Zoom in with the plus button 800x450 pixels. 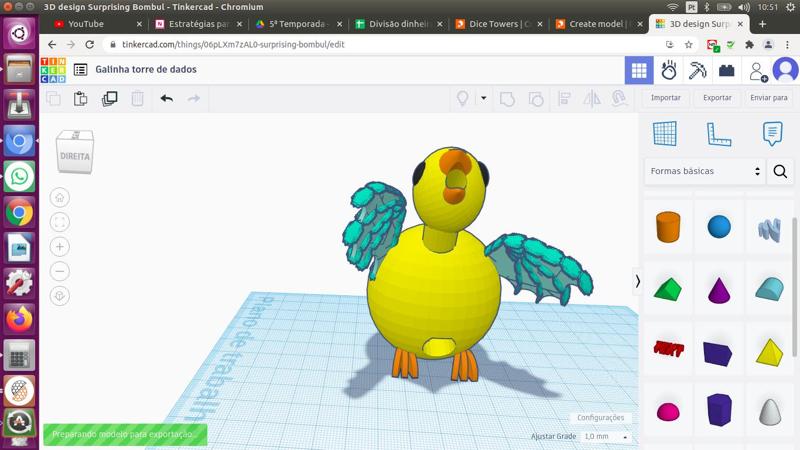click(60, 246)
